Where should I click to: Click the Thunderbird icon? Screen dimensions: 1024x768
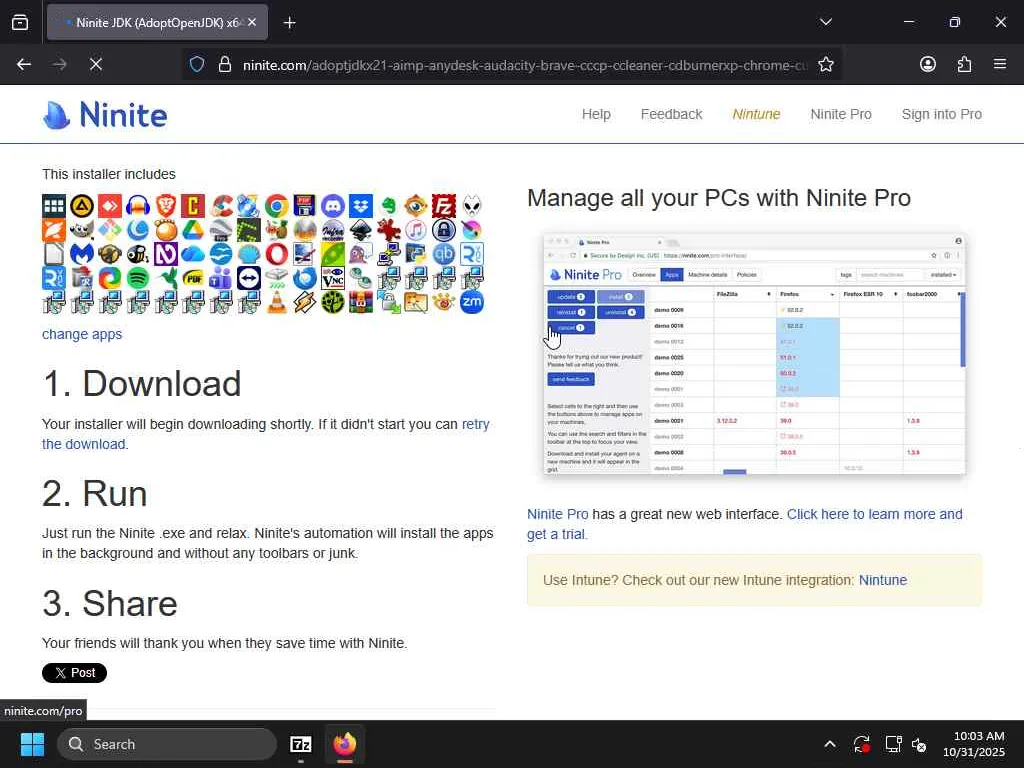pos(305,278)
